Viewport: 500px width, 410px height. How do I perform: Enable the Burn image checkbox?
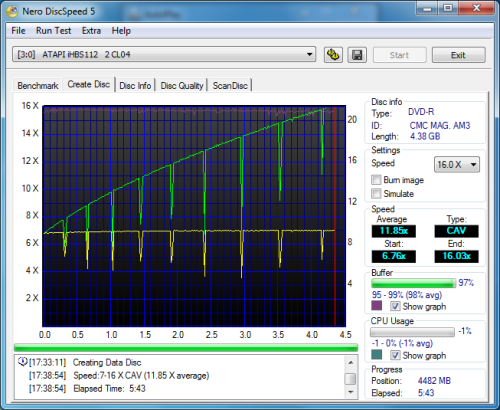coord(376,180)
